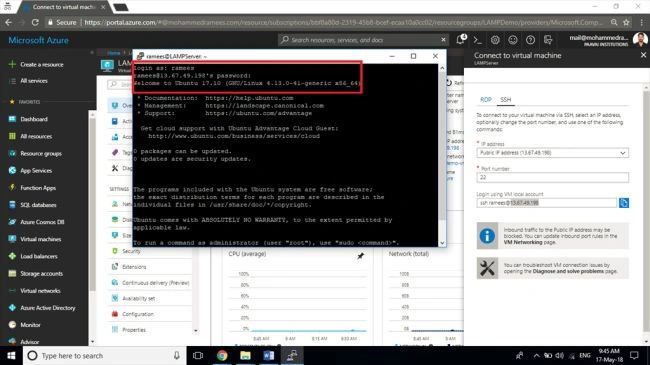Bookmark this page with the star
Viewport: 650px width, 365px height.
(x=626, y=22)
